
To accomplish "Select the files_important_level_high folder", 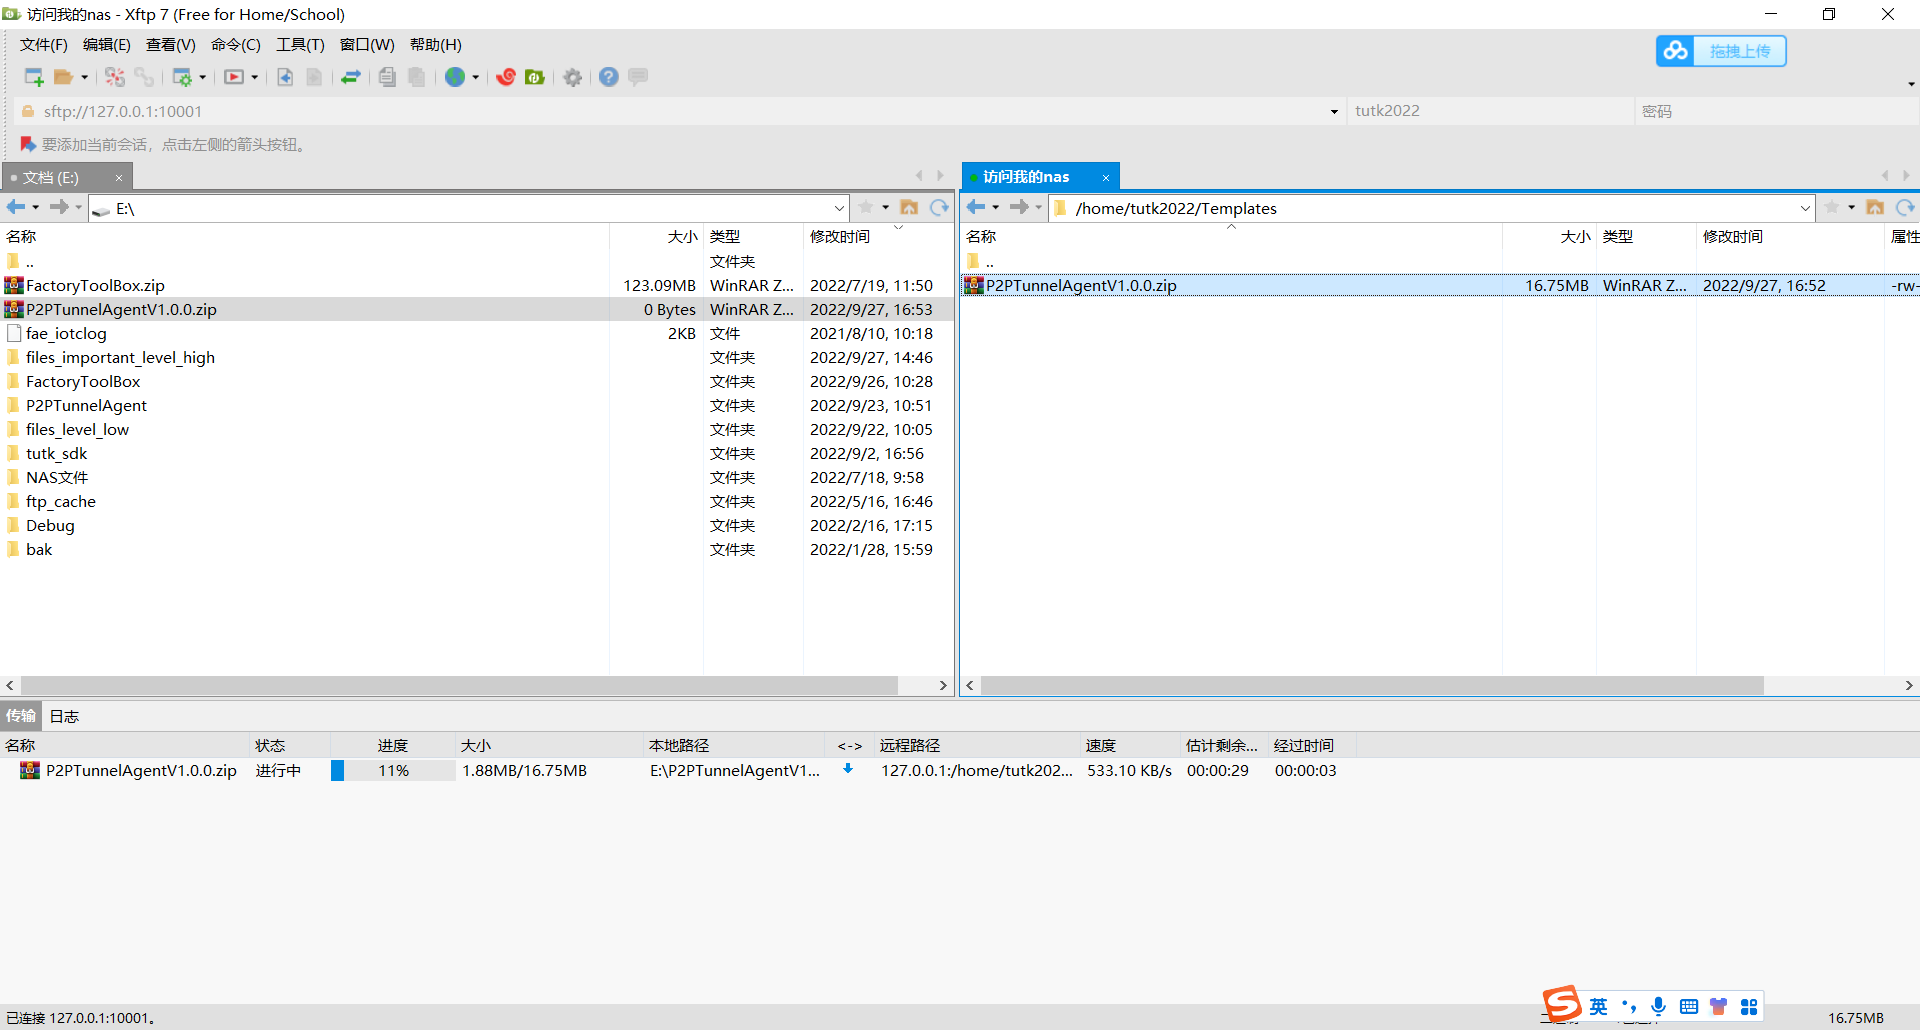I will click(x=120, y=358).
